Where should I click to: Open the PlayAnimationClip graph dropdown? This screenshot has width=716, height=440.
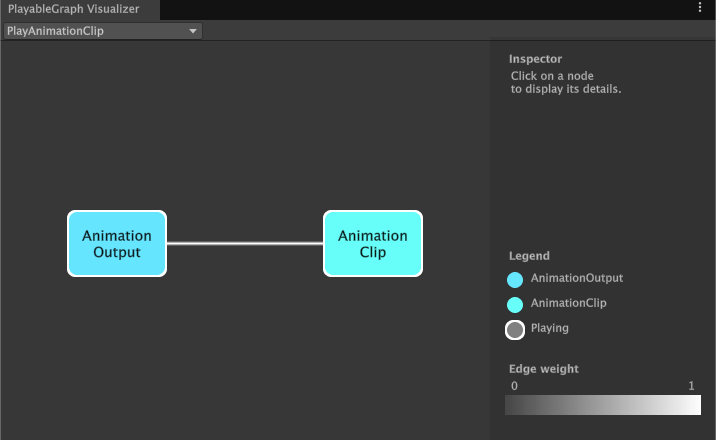[x=102, y=31]
